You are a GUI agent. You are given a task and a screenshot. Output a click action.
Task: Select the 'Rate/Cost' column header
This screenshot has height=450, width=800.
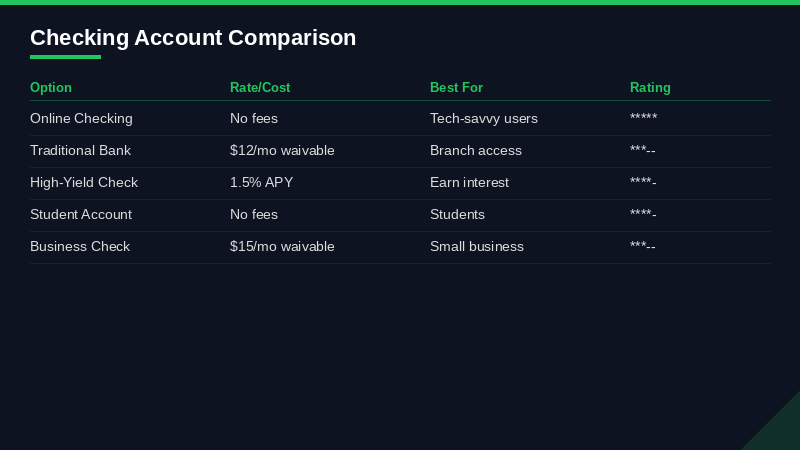(x=260, y=88)
